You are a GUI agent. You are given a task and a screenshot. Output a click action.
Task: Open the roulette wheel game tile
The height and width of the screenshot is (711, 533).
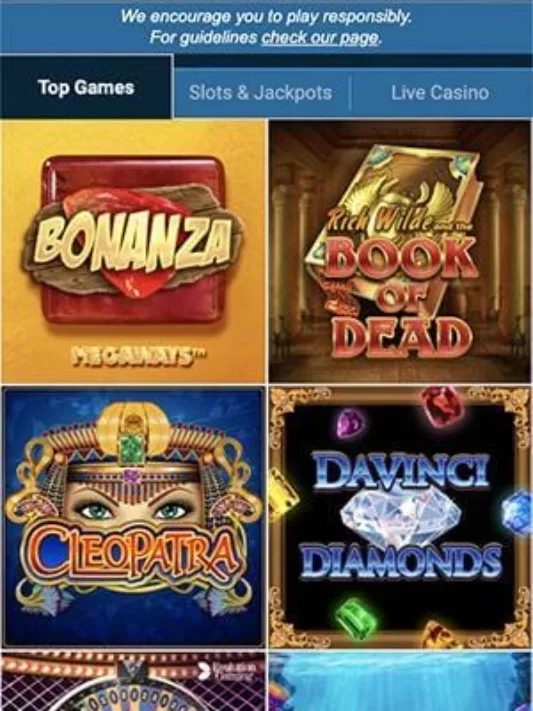coord(133,681)
